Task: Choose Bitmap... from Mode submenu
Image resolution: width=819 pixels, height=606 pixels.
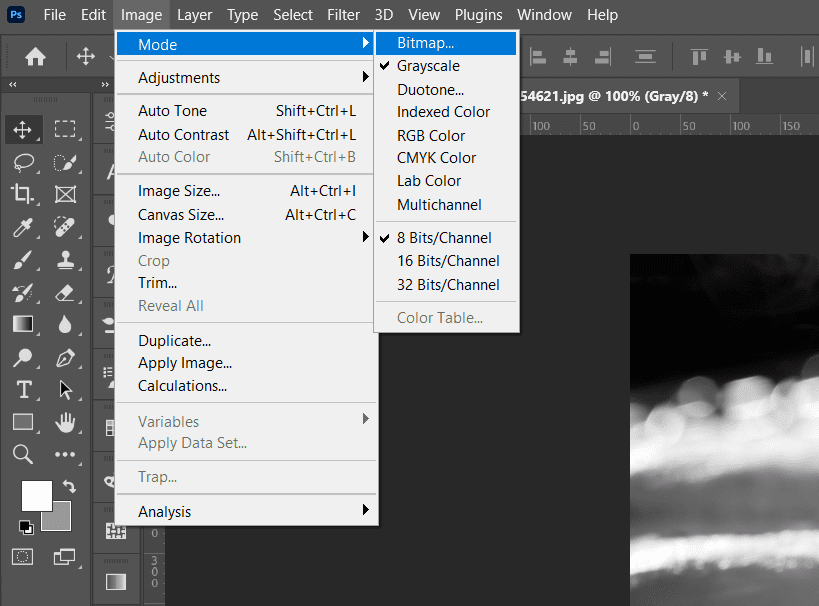Action: (x=447, y=43)
